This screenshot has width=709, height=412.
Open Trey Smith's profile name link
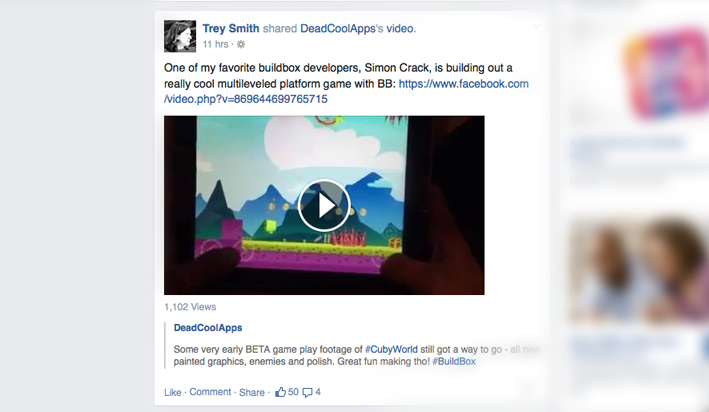tap(231, 28)
